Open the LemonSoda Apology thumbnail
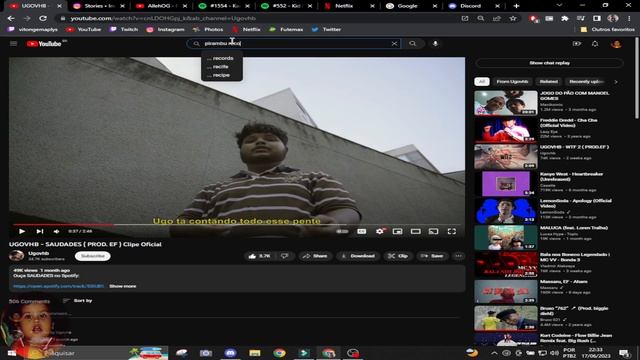 point(506,211)
